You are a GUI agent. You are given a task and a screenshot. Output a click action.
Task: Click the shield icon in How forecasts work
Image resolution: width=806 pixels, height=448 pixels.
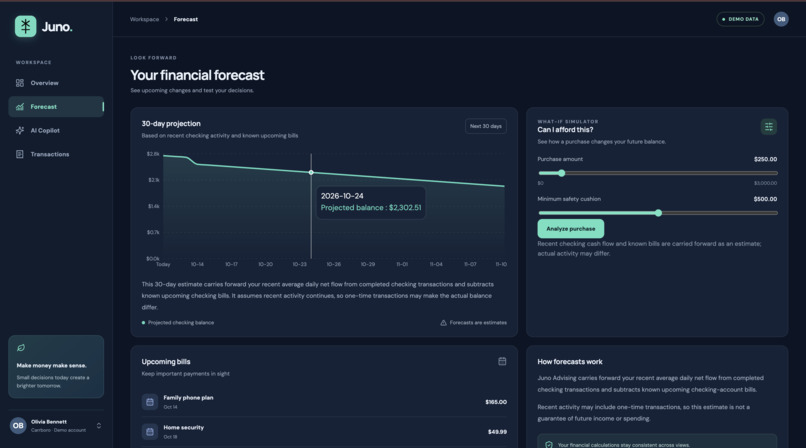coord(548,445)
